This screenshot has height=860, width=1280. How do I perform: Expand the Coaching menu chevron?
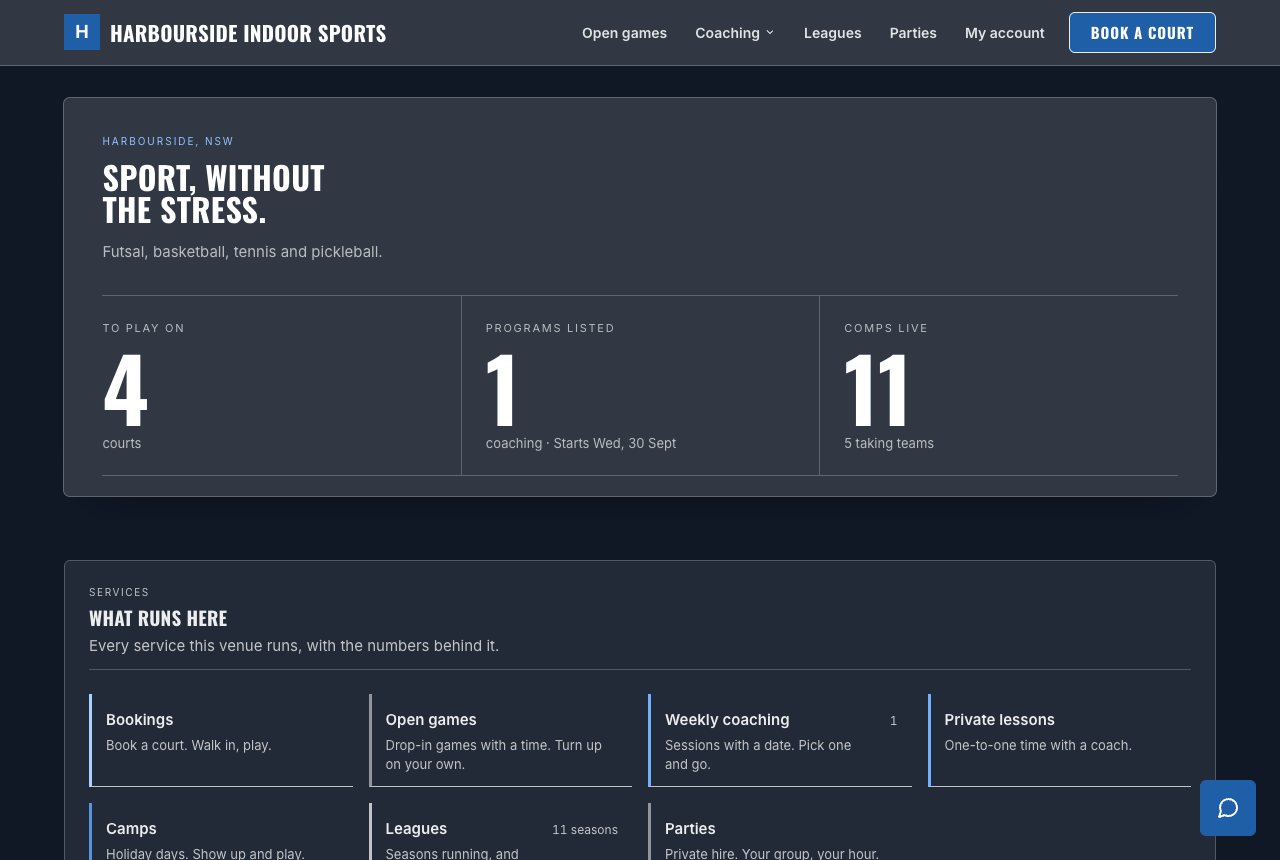pos(770,33)
